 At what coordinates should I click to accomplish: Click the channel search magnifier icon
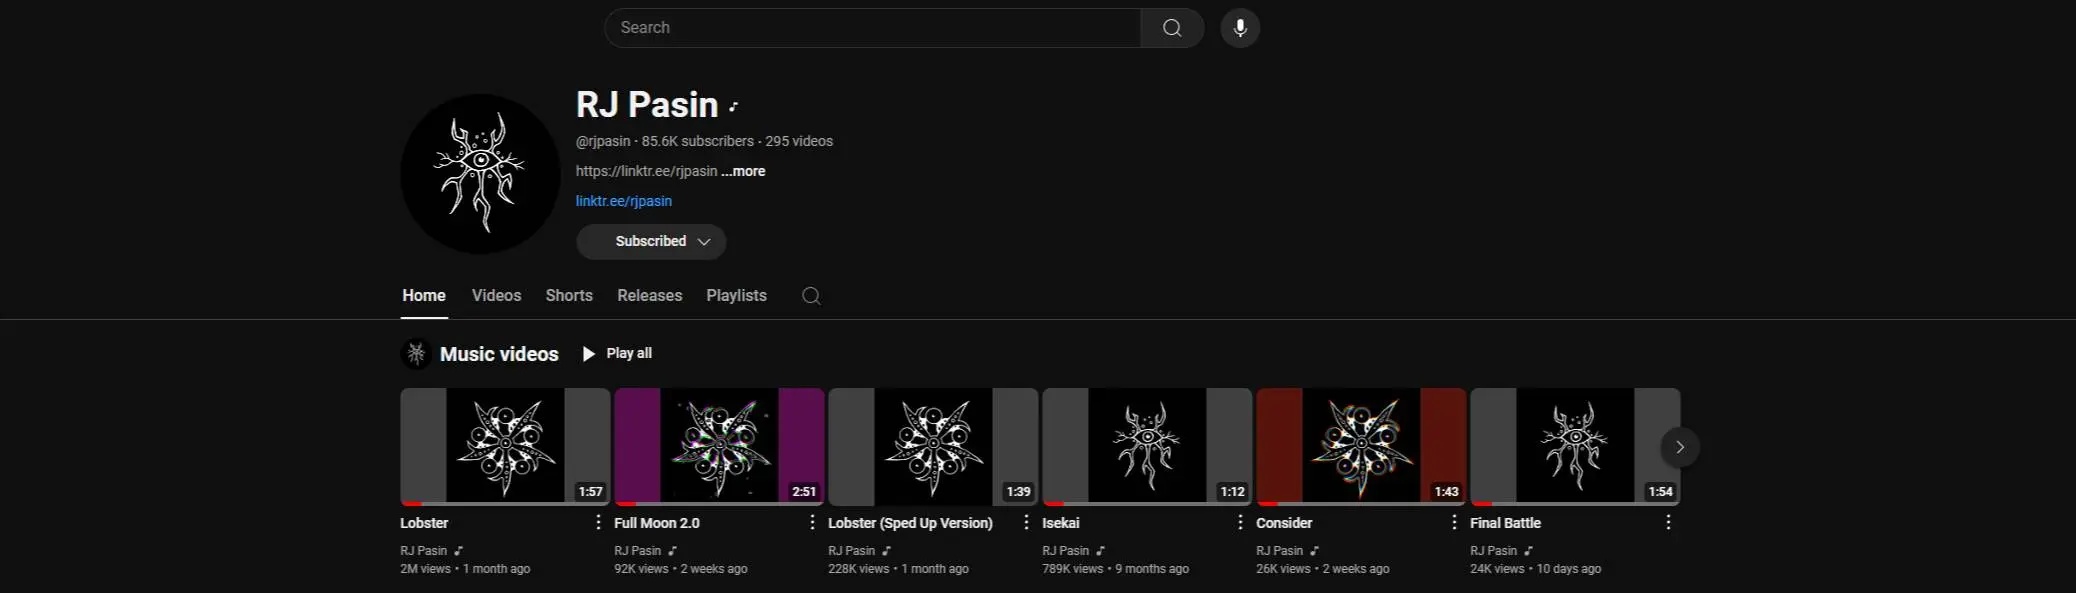click(811, 296)
